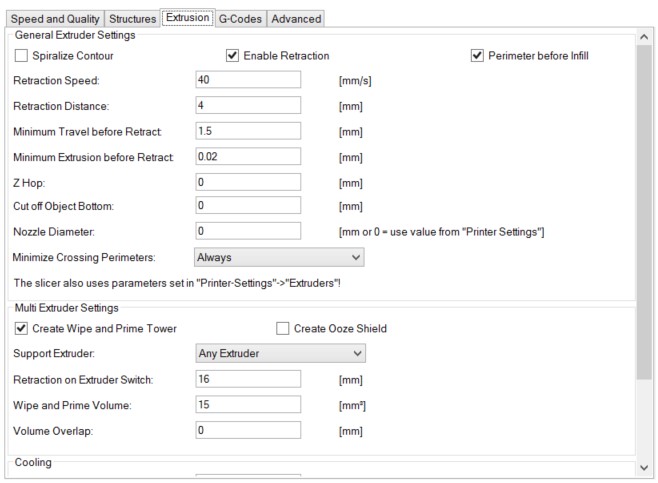Viewport: 658px width, 483px height.
Task: Select the Nozzle Diameter input box
Action: 248,232
